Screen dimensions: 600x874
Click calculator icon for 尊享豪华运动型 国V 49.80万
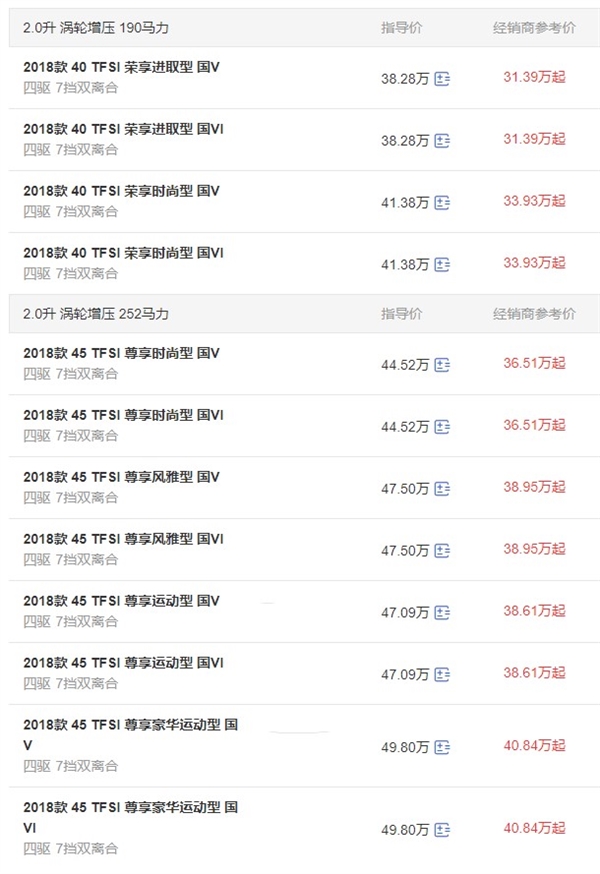tap(442, 747)
